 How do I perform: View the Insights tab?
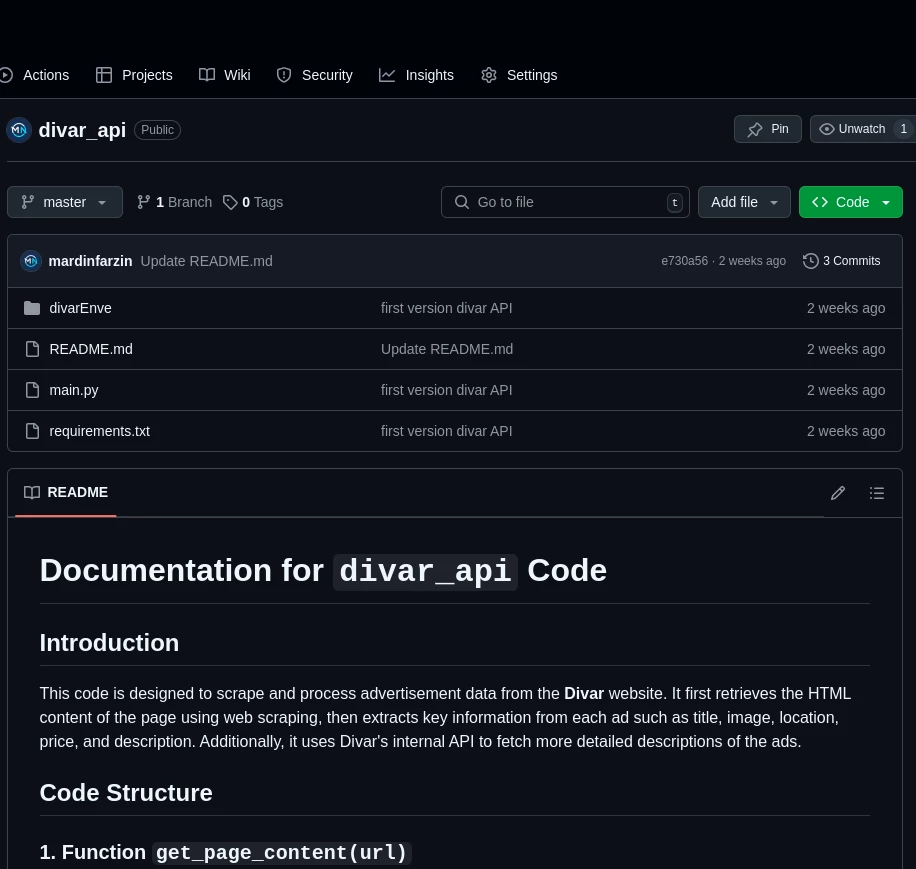pyautogui.click(x=417, y=75)
